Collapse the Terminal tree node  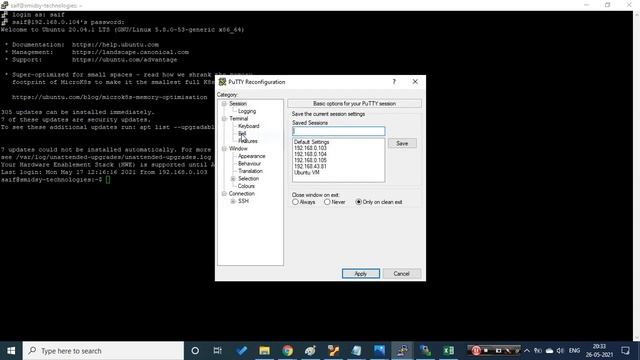pyautogui.click(x=224, y=119)
